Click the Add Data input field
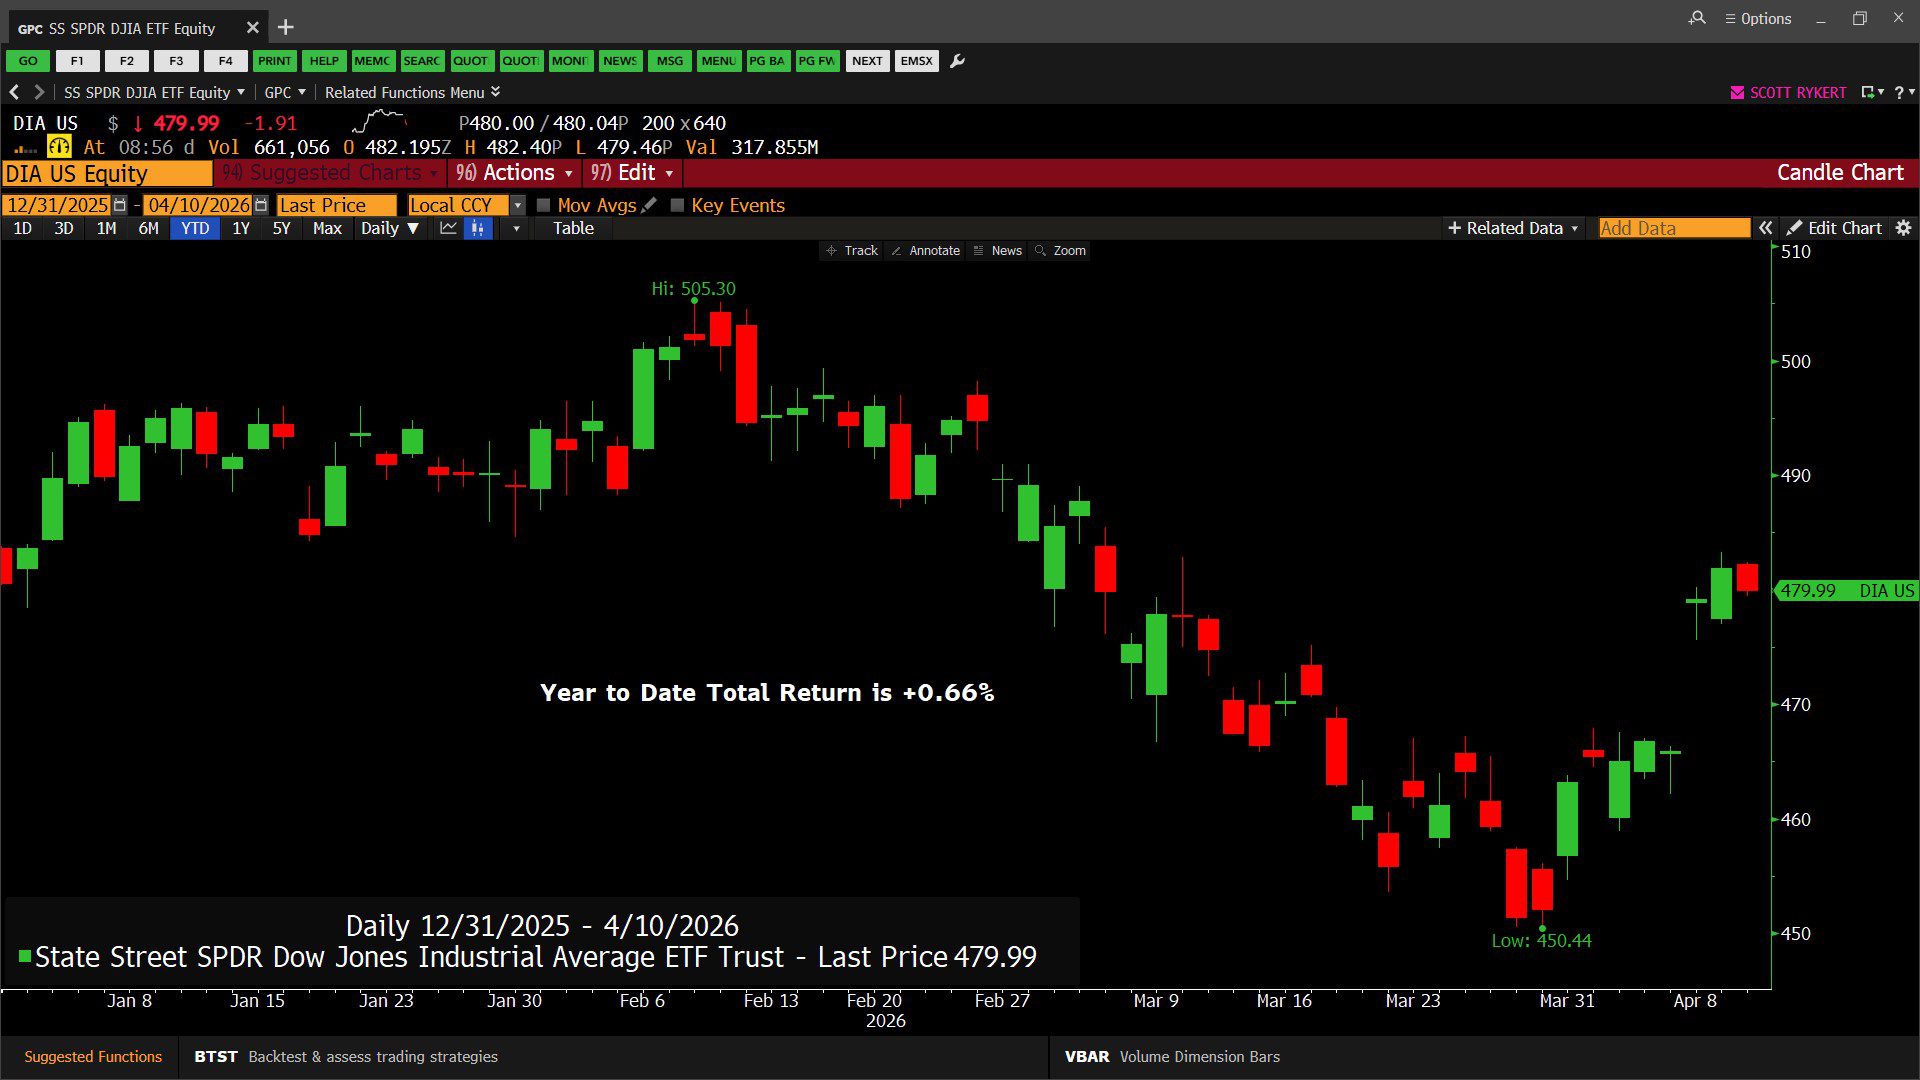Viewport: 1920px width, 1080px height. point(1673,228)
